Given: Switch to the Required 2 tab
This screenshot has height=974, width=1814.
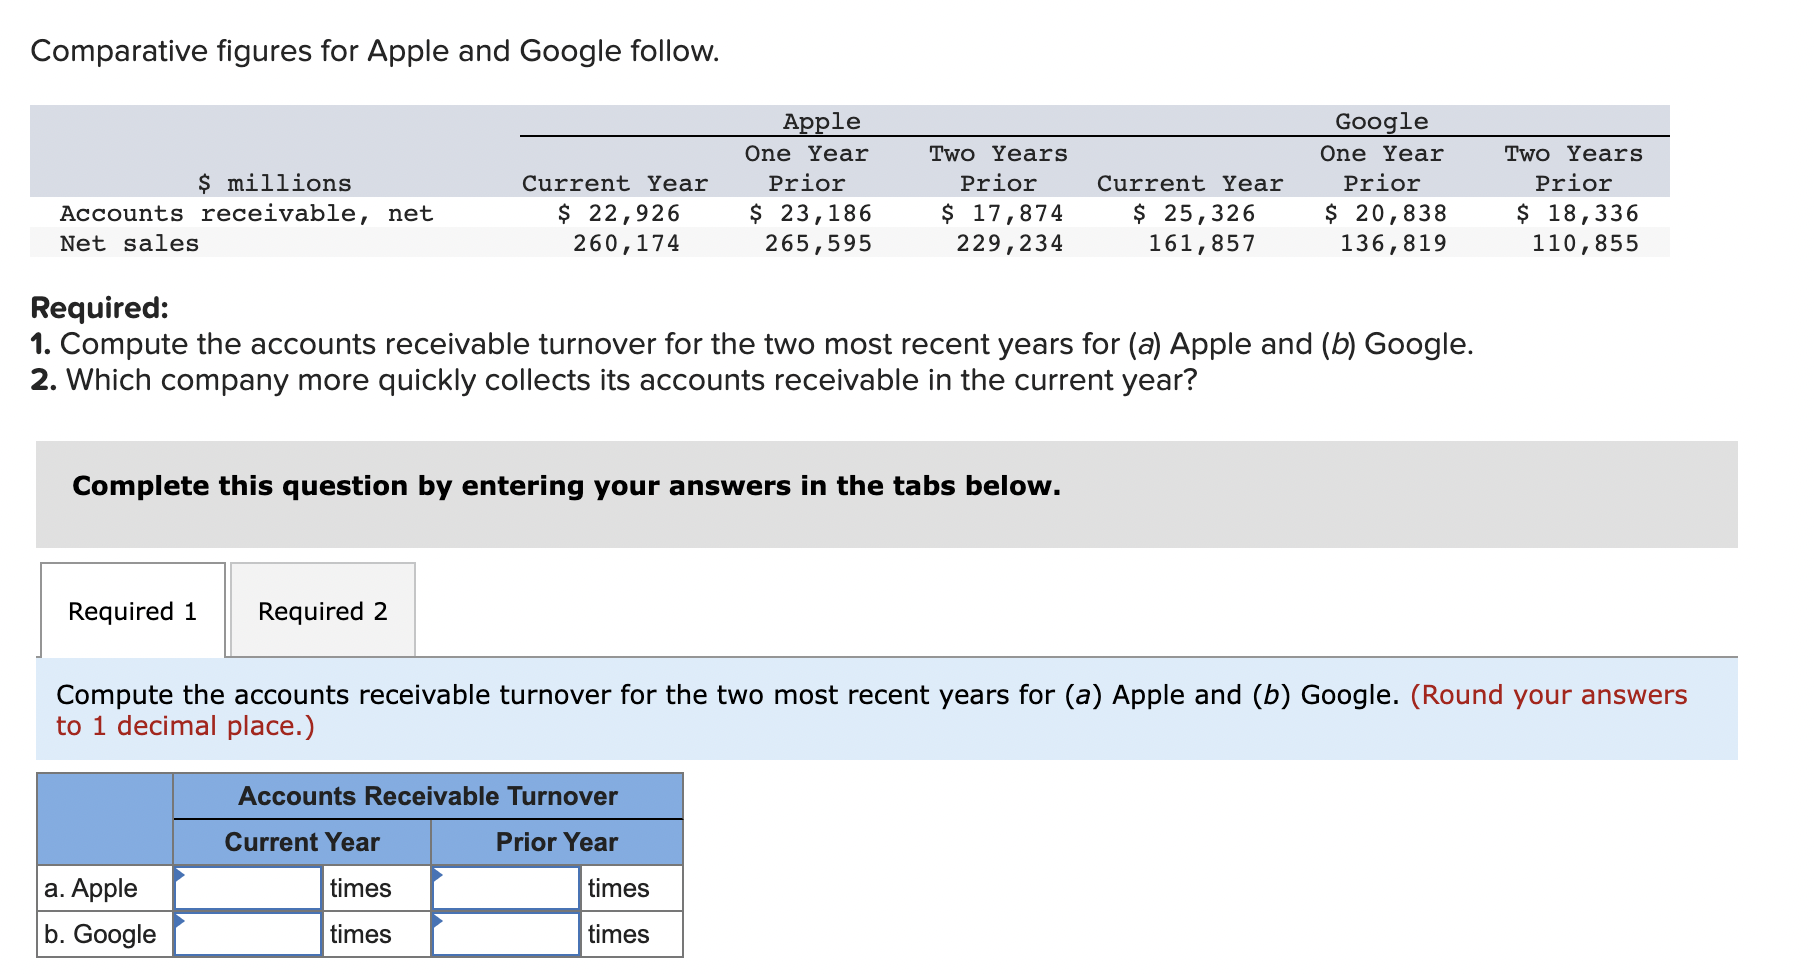Looking at the screenshot, I should click(x=322, y=610).
